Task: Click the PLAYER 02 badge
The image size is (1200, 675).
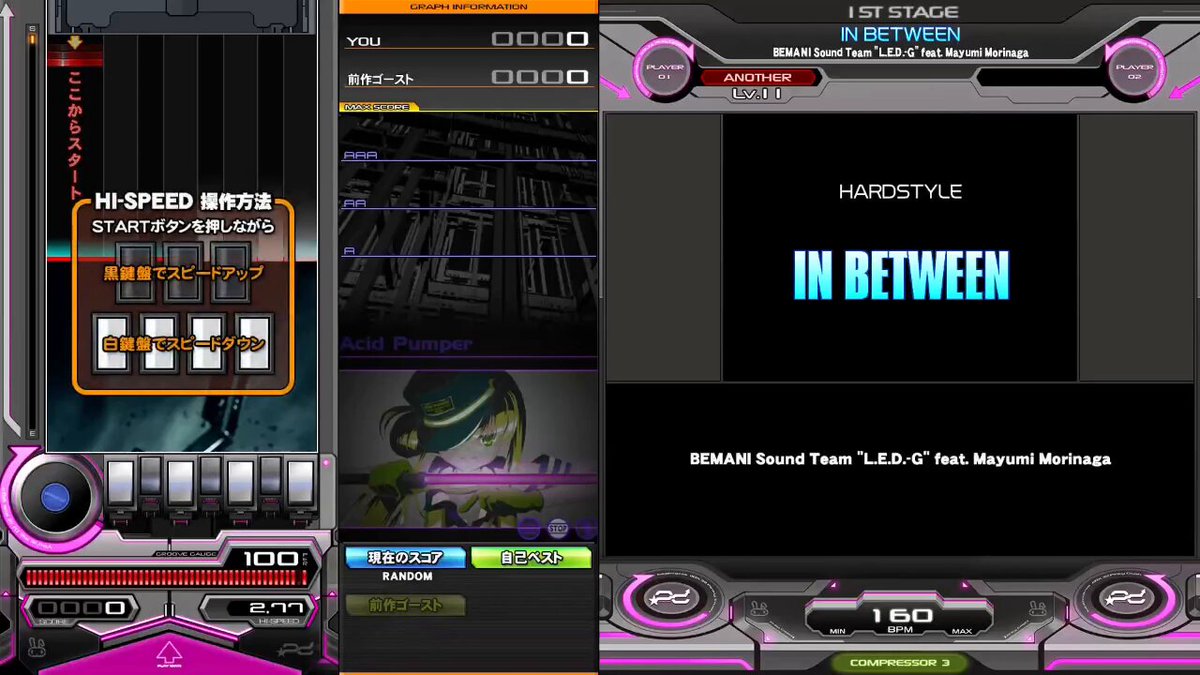Action: [1134, 70]
